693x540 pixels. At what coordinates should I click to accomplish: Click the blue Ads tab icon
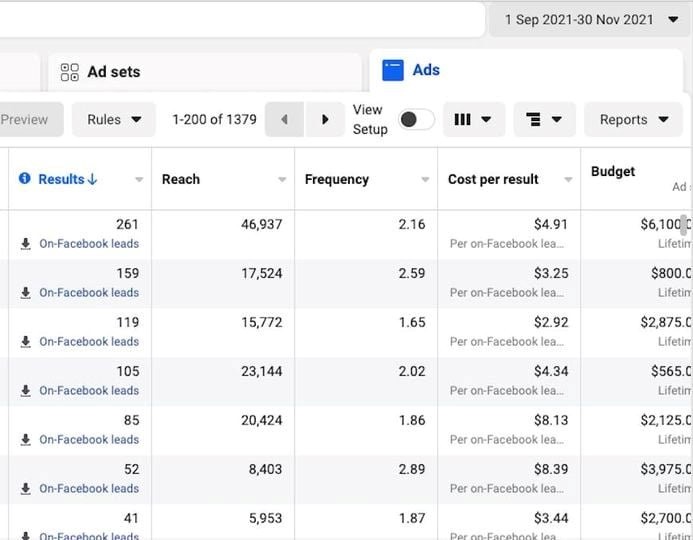coord(393,70)
